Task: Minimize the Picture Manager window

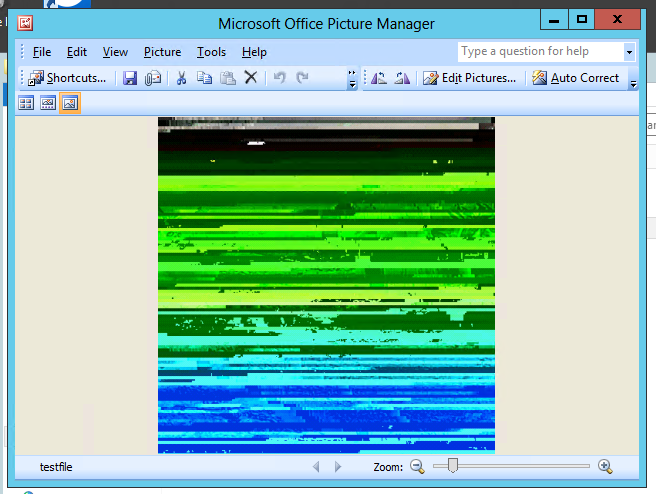Action: click(x=554, y=20)
